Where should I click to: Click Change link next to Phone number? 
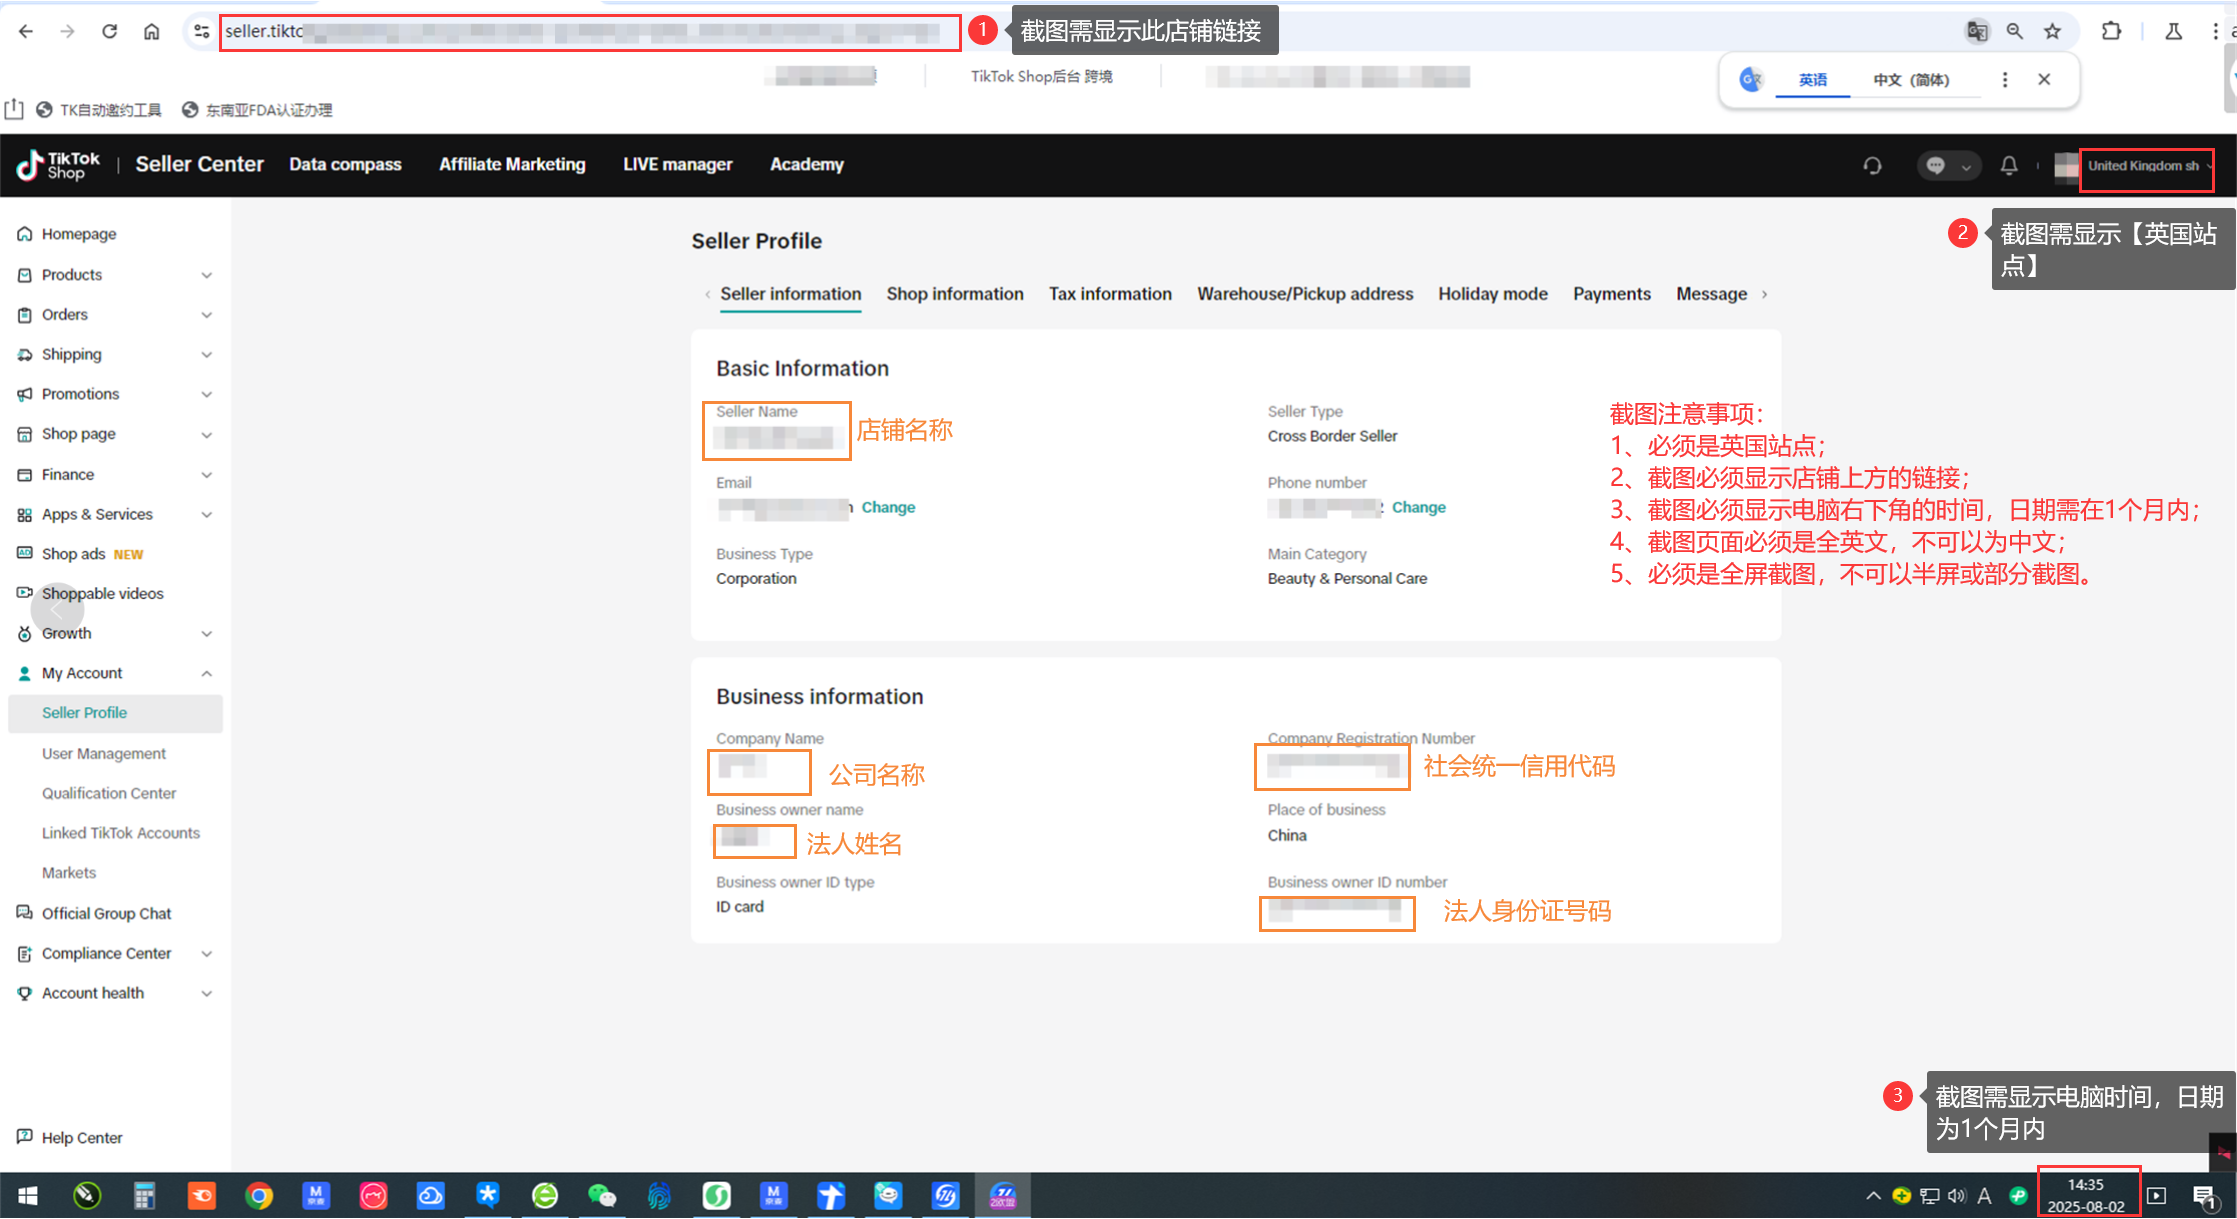coord(1418,507)
